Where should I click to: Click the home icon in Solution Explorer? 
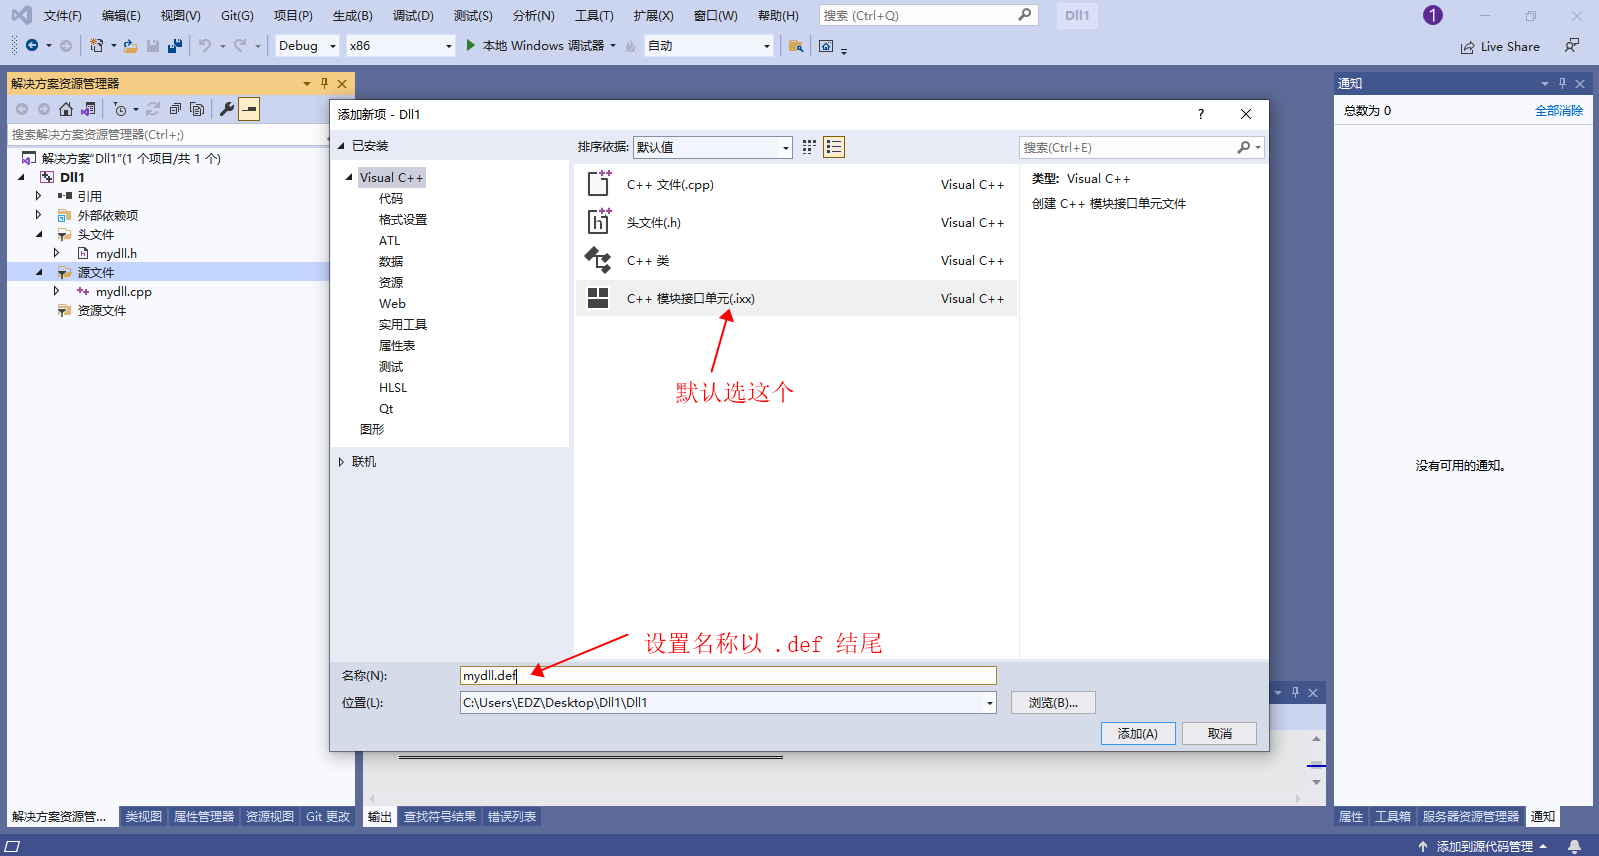point(66,109)
